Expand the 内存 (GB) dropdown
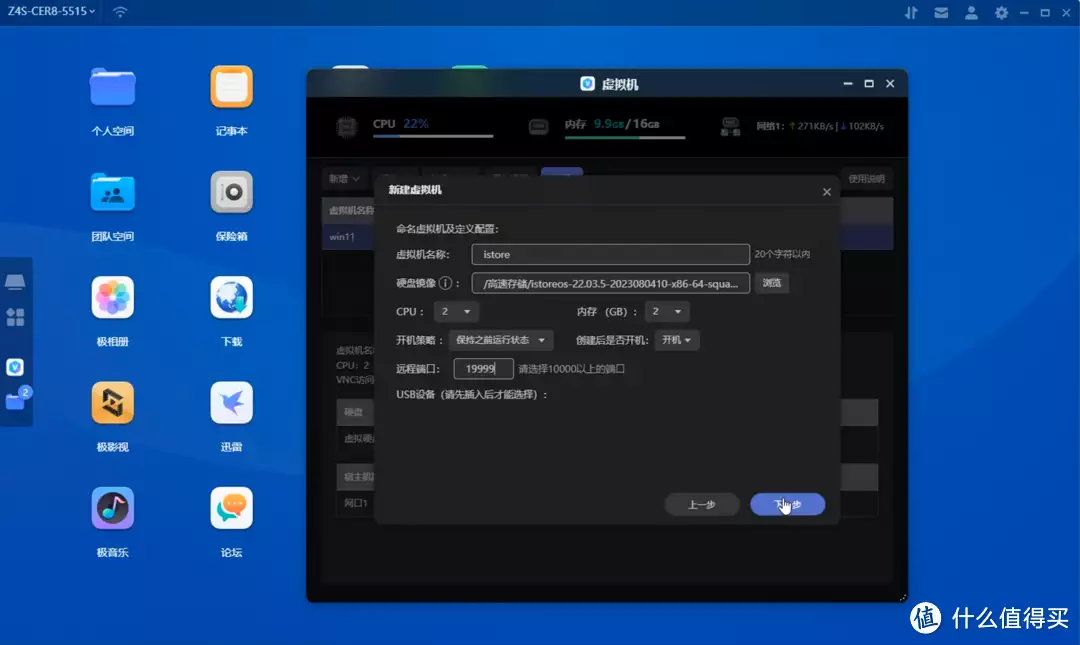Viewport: 1080px width, 645px height. coord(667,311)
